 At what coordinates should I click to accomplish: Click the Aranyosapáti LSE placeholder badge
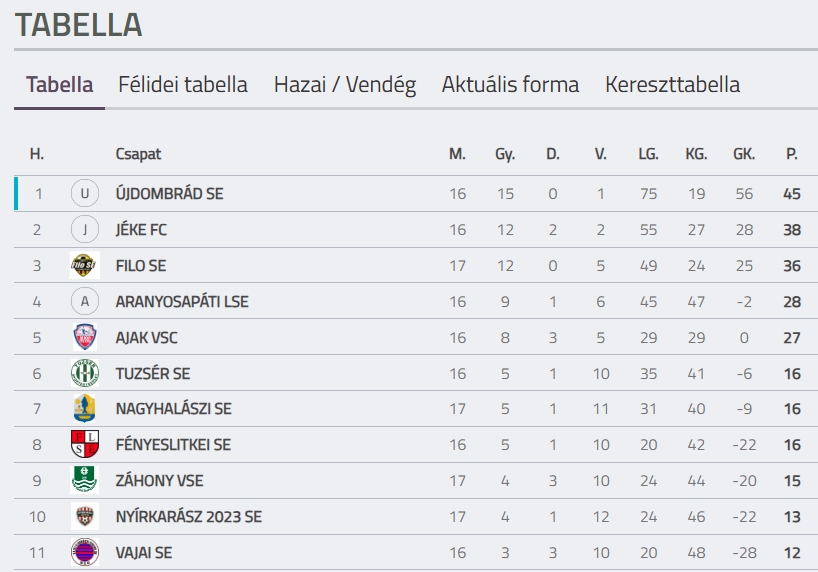tap(84, 302)
